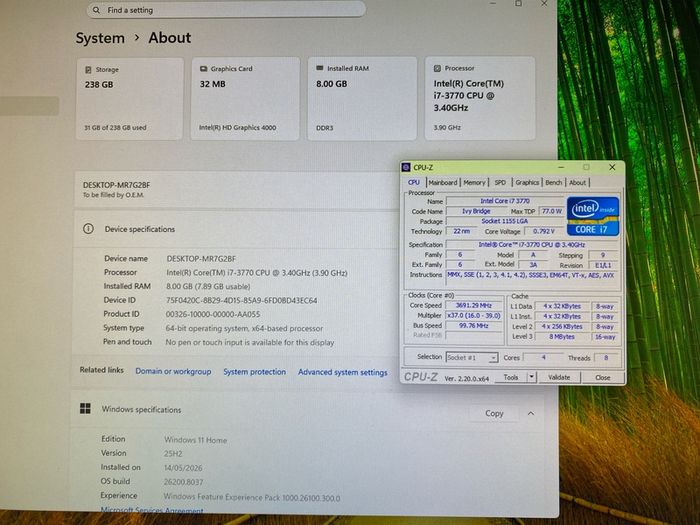
Task: Copy the Windows specifications
Action: (494, 413)
